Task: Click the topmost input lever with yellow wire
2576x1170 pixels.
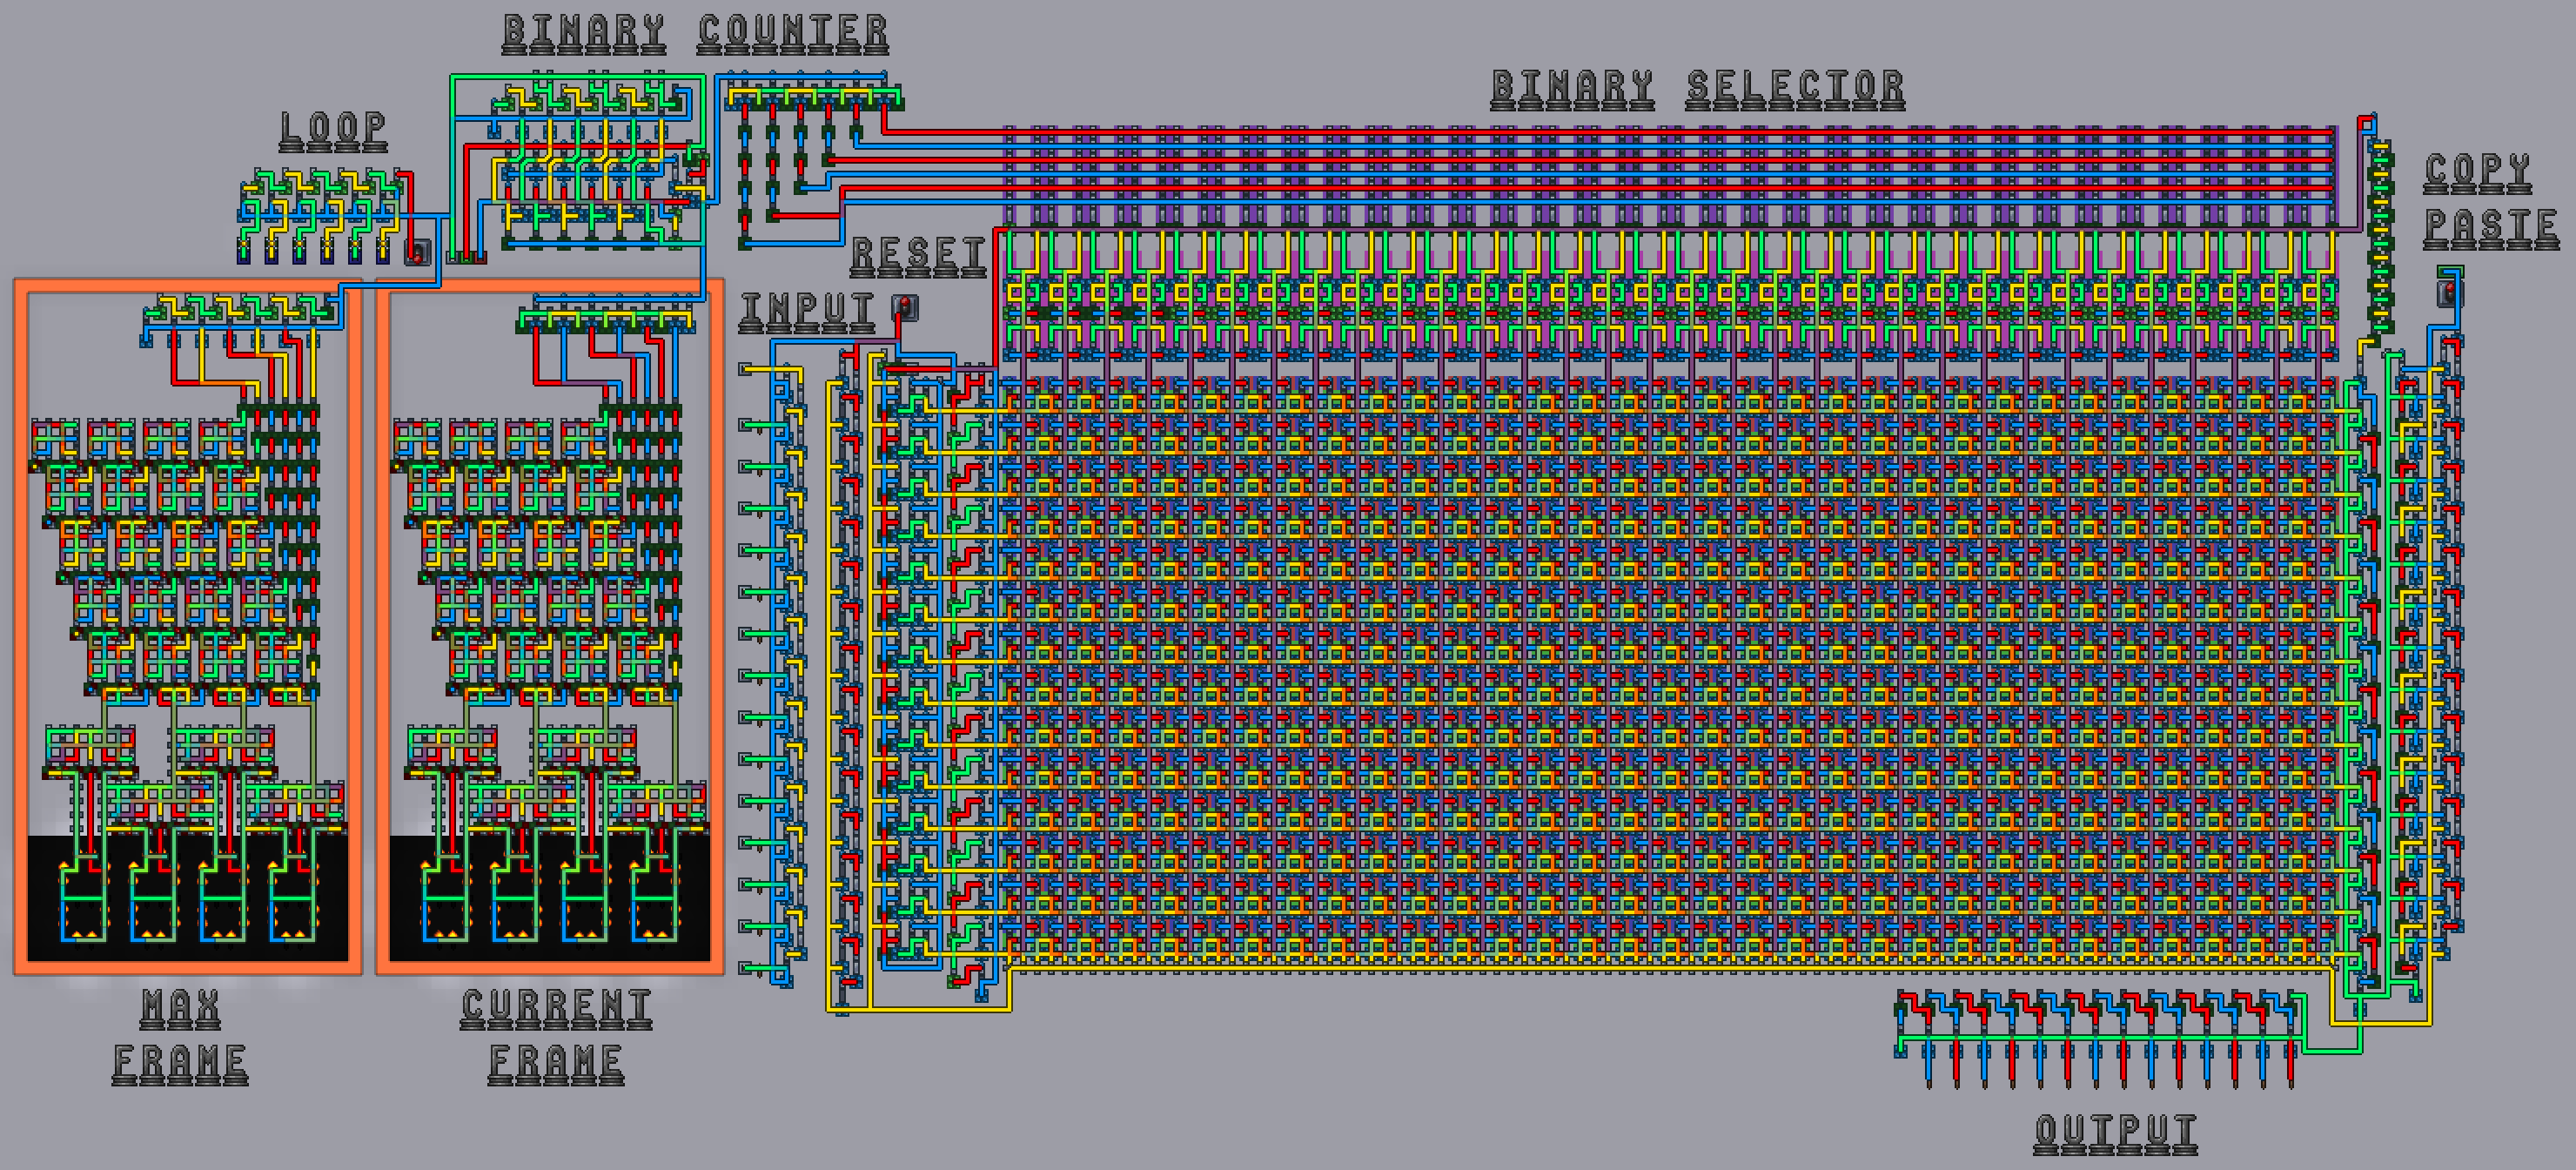Action: (x=746, y=369)
